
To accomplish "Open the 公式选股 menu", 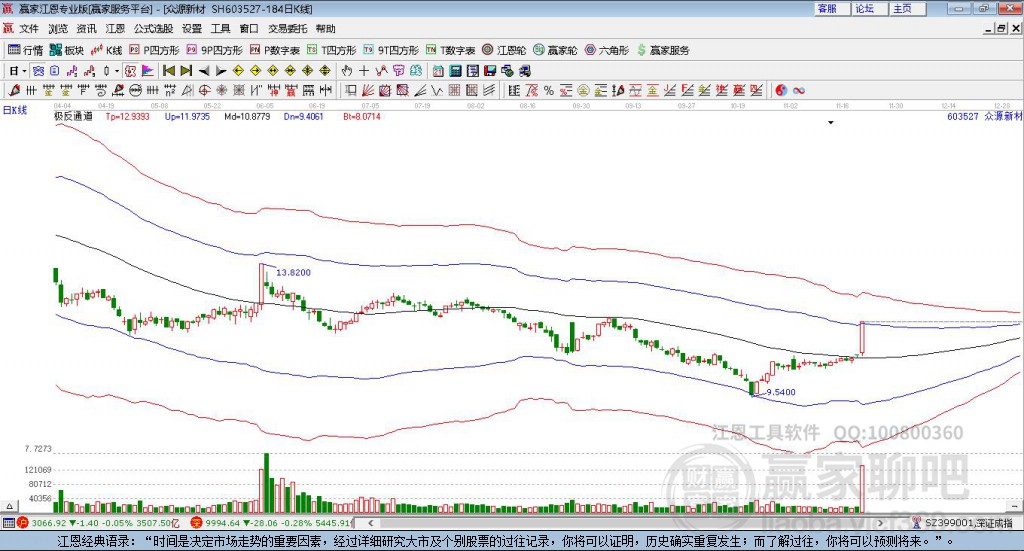I will click(x=153, y=29).
